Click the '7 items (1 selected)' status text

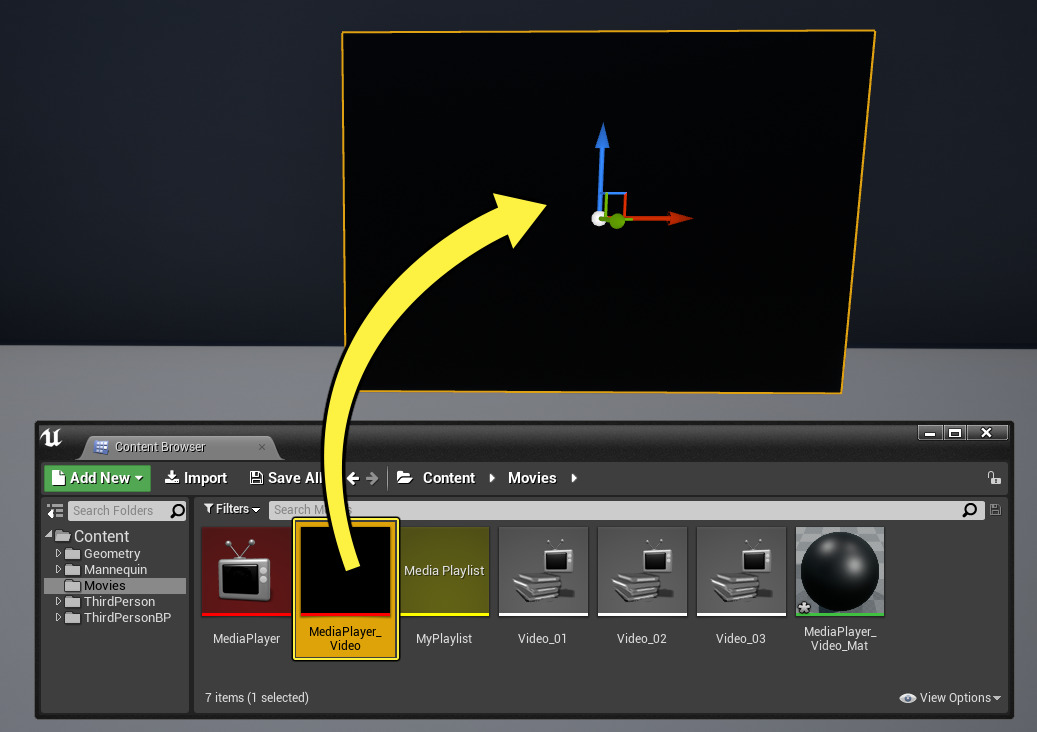pyautogui.click(x=257, y=698)
